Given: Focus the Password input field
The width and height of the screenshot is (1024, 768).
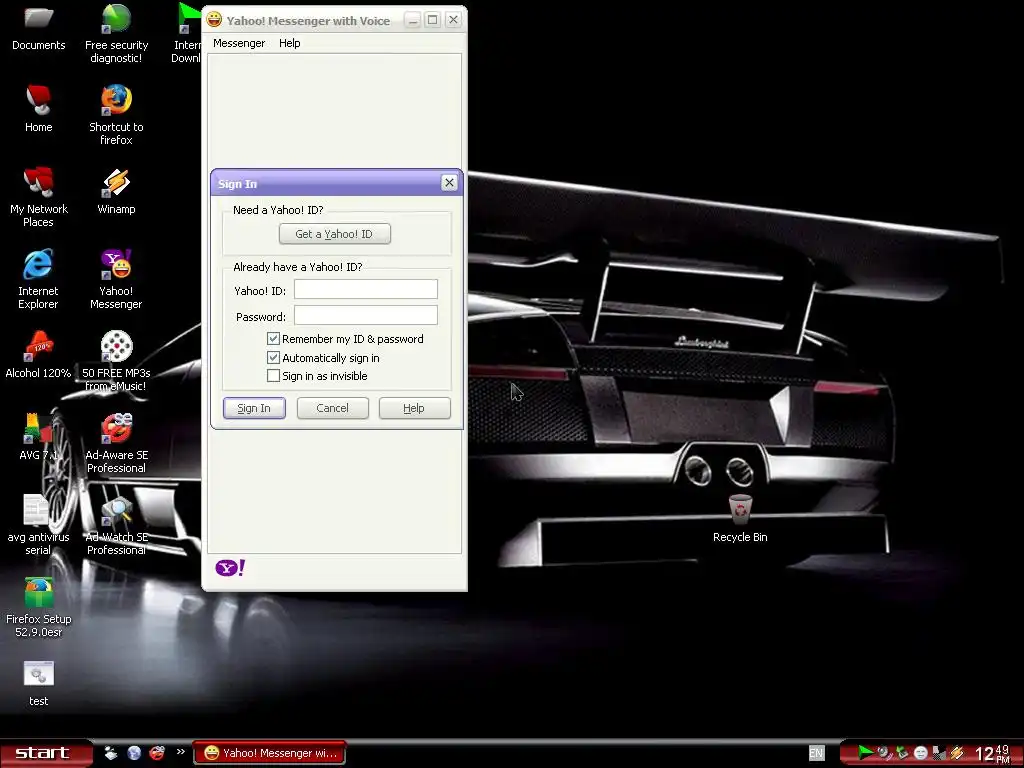Looking at the screenshot, I should tap(366, 315).
